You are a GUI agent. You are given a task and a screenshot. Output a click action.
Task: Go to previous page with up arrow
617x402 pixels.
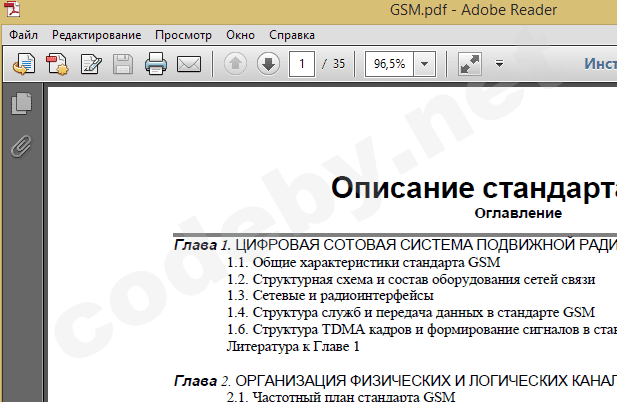235,65
